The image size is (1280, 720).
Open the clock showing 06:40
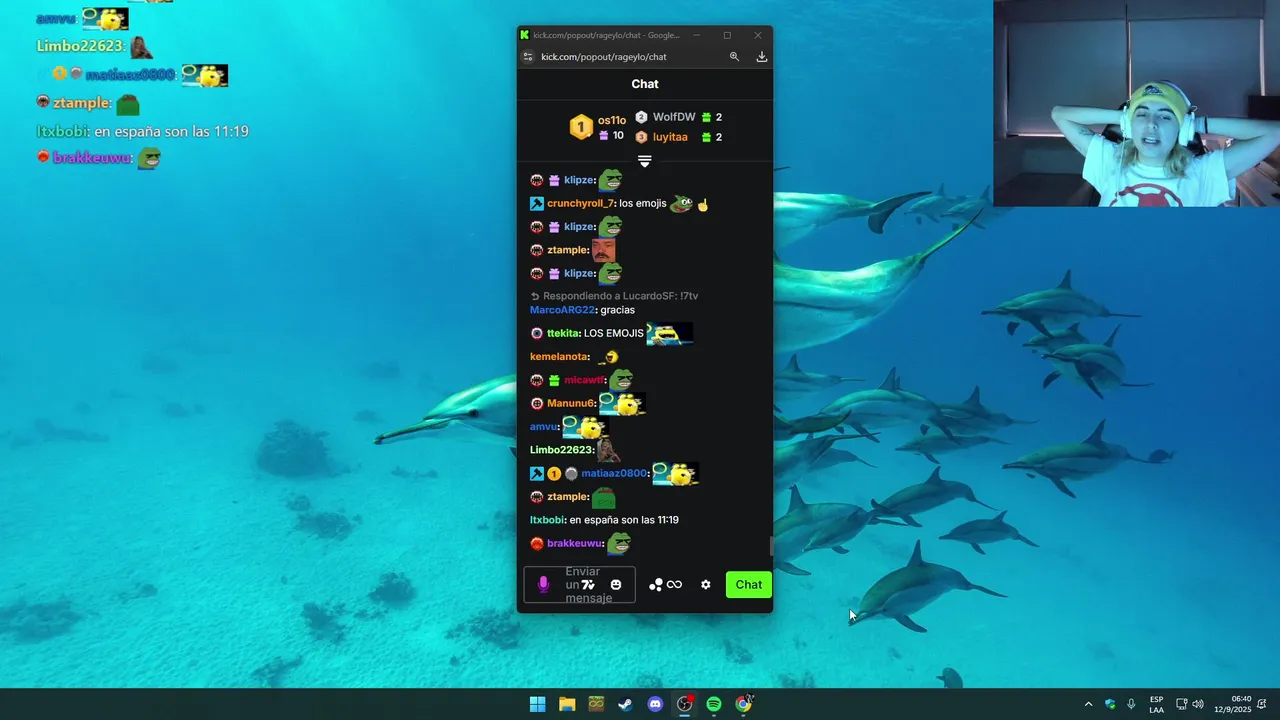(1233, 704)
